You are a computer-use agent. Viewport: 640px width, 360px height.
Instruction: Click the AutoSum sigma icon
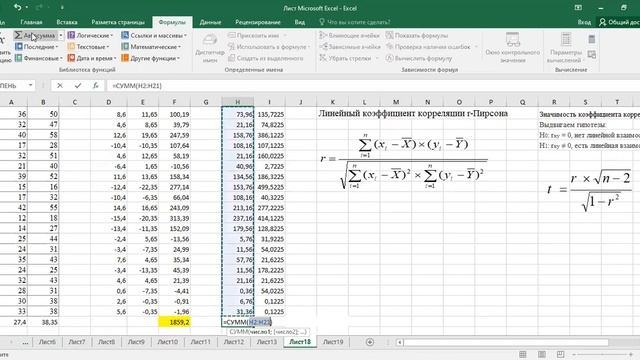18,36
